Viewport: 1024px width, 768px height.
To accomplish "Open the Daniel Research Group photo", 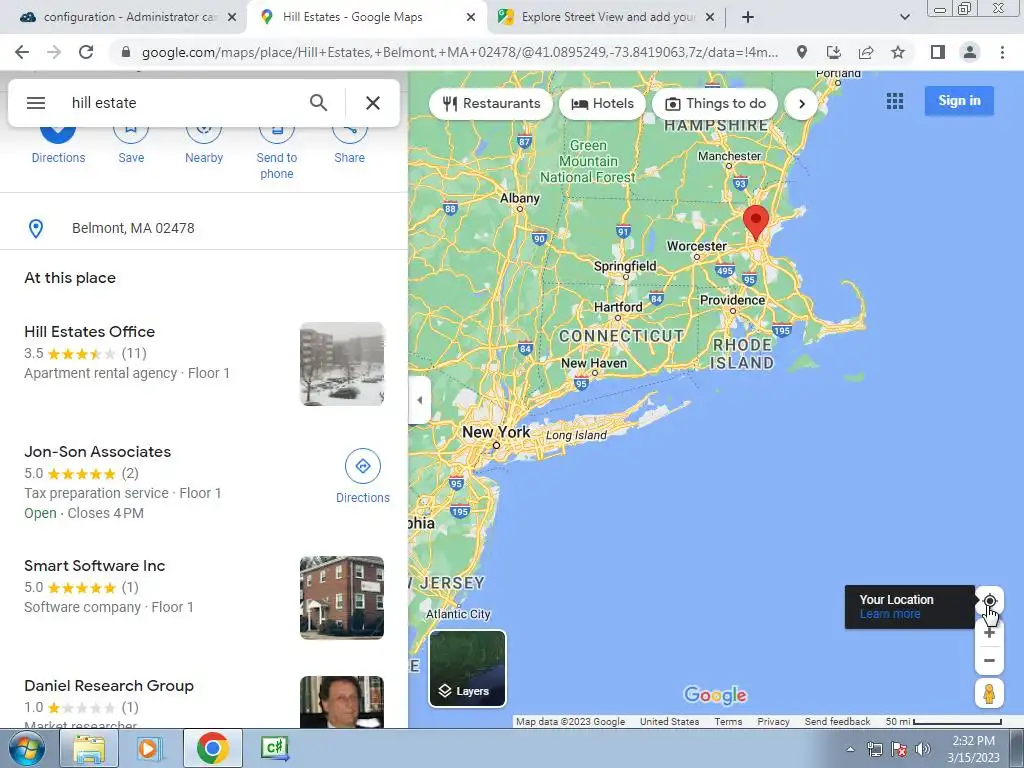I will click(342, 702).
